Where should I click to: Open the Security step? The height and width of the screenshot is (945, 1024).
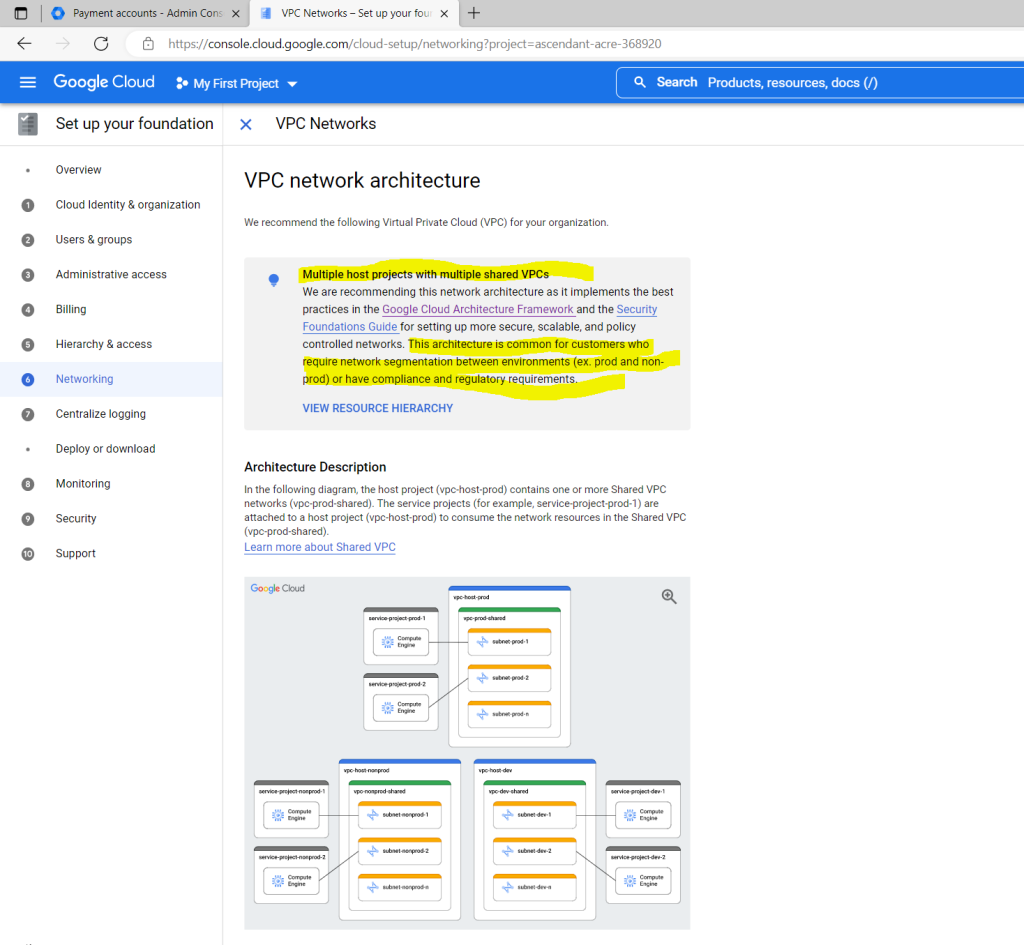coord(76,519)
